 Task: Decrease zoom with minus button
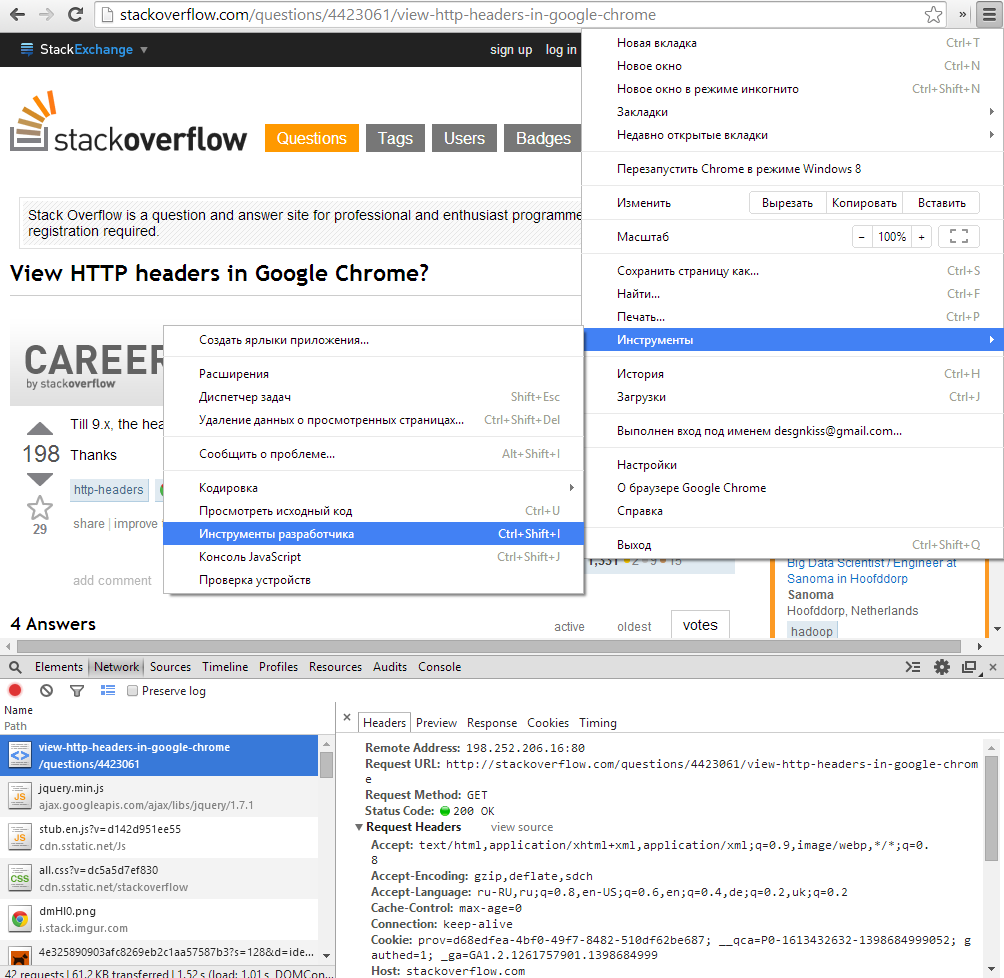(x=862, y=236)
